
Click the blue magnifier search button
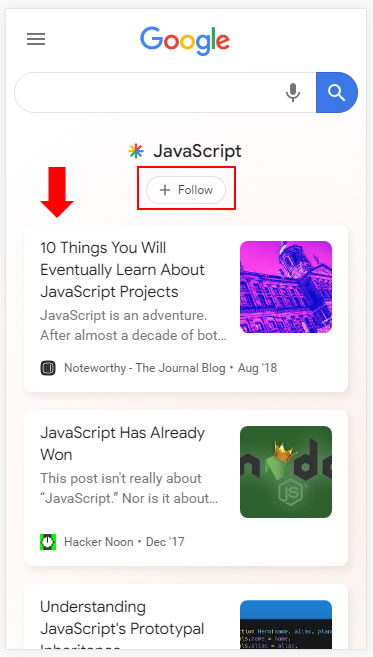coord(337,93)
